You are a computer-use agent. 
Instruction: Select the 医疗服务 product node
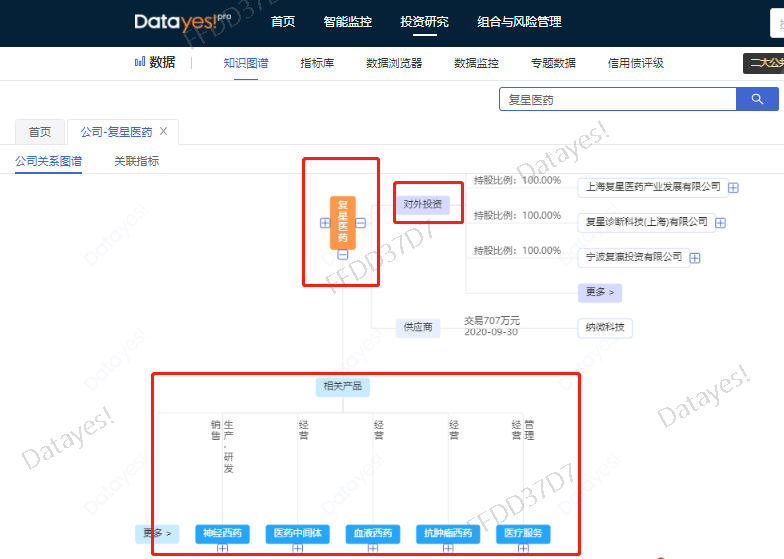point(524,534)
